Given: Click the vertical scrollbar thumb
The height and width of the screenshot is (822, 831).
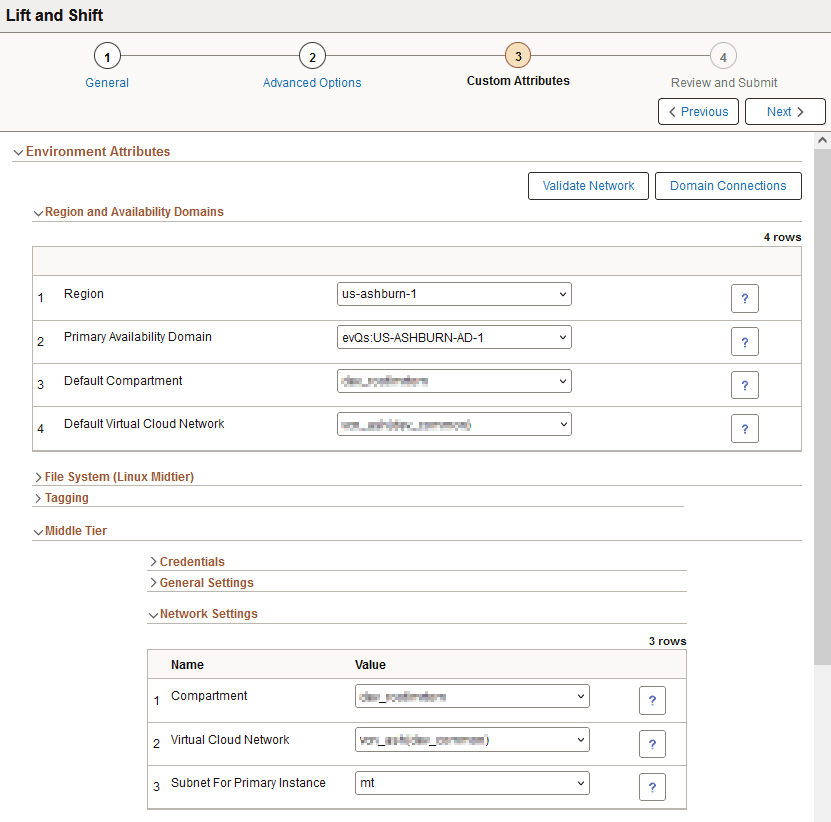Looking at the screenshot, I should click(822, 405).
